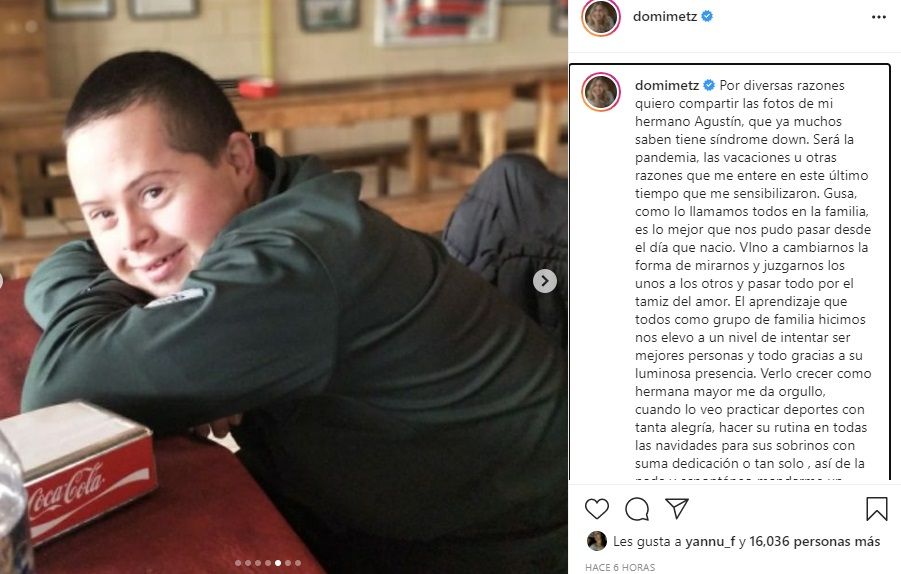
Task: Click domimetz avatar beside the caption
Action: pos(600,91)
